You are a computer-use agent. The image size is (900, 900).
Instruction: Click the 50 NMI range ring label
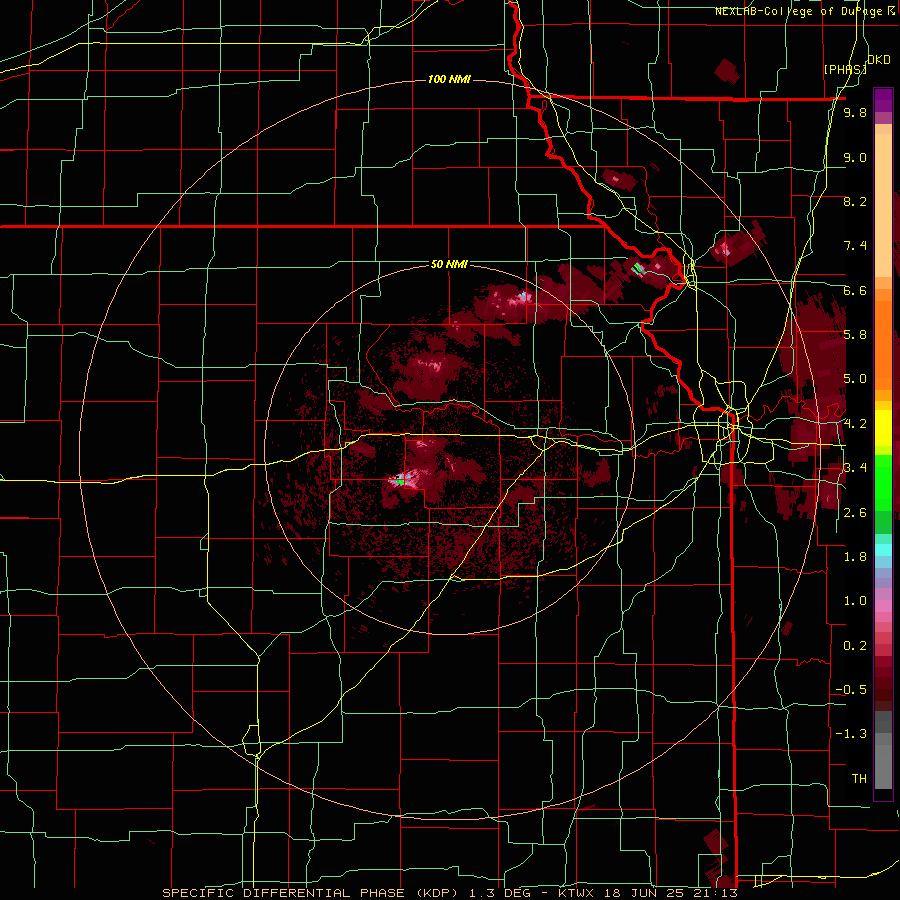[x=449, y=264]
